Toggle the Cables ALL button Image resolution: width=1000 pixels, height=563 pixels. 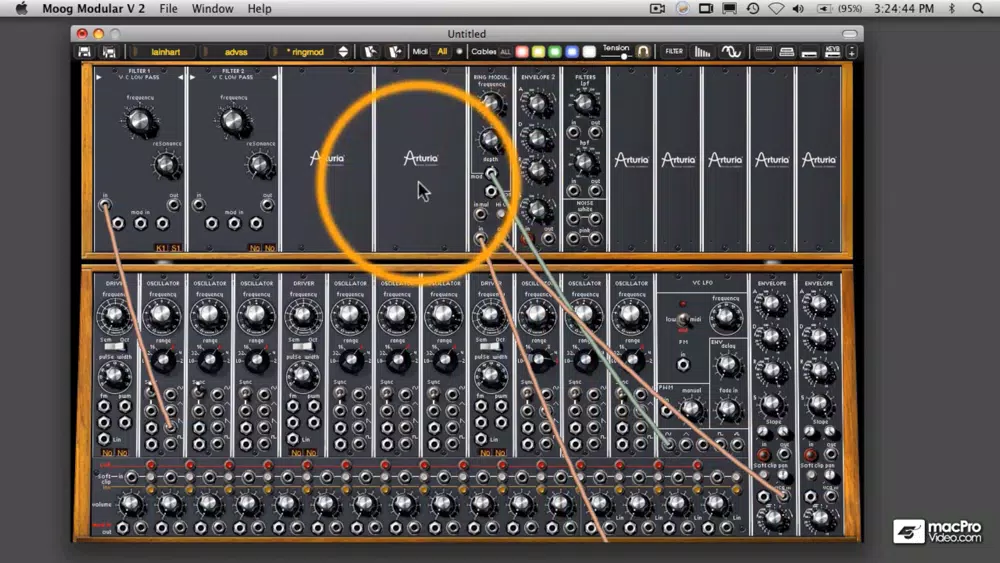tap(505, 52)
